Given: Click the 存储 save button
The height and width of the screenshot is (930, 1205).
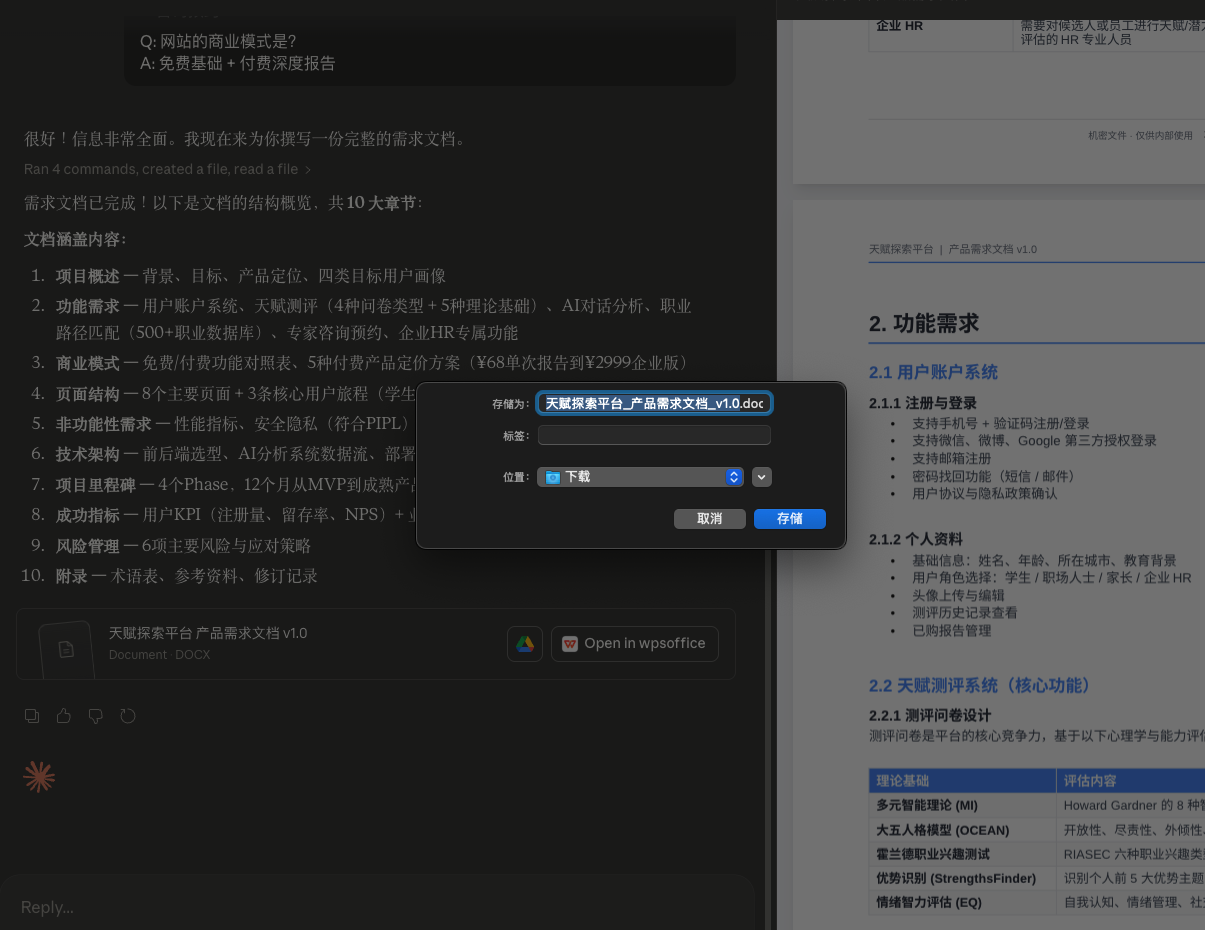Looking at the screenshot, I should coord(789,519).
